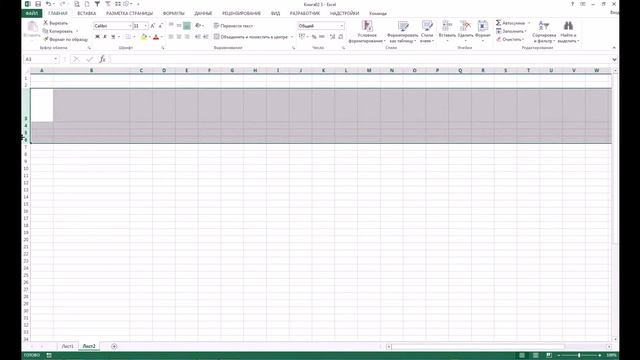Switch to the ДАННЫЕ tab
Viewport: 640px width, 360px height.
click(203, 13)
